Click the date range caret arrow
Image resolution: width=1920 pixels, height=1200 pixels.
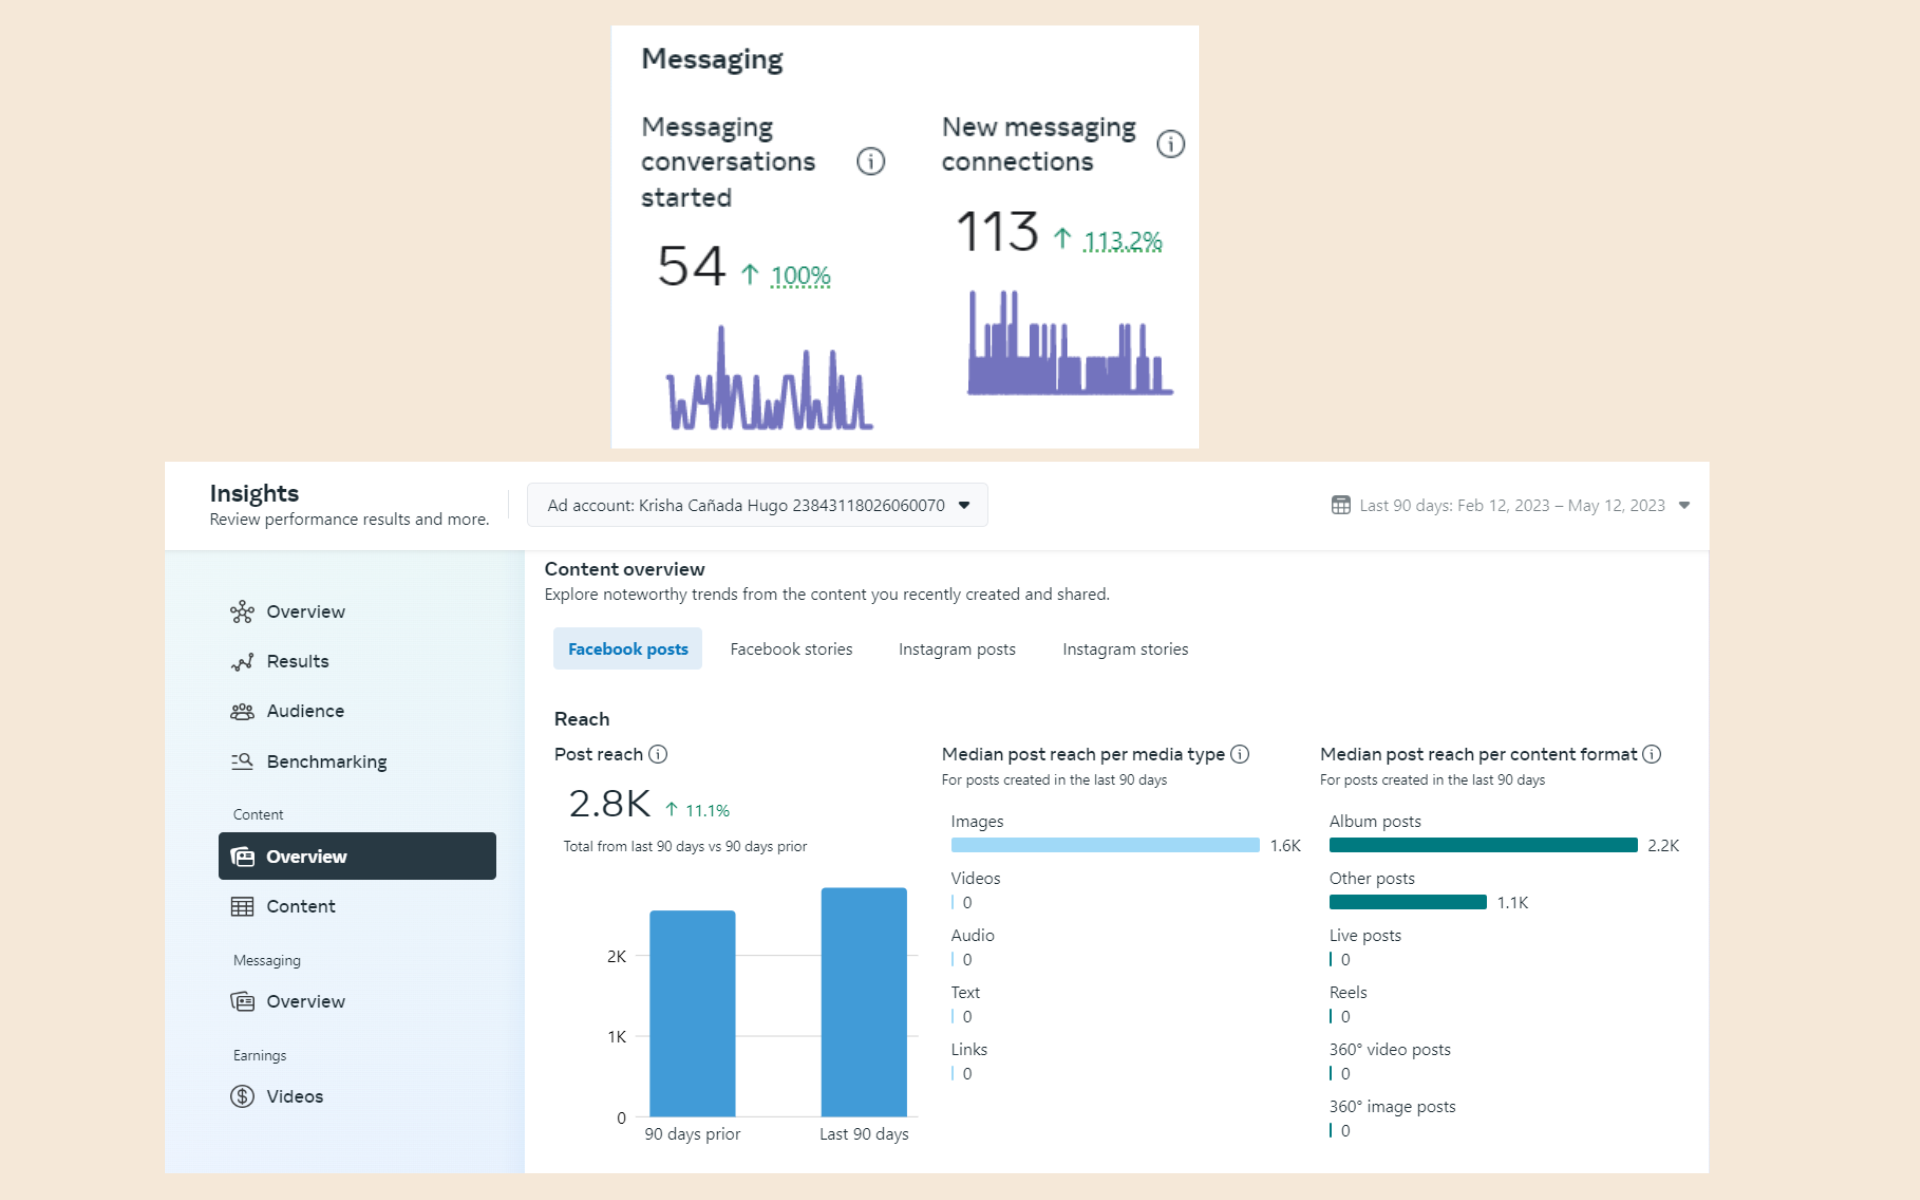click(1684, 505)
